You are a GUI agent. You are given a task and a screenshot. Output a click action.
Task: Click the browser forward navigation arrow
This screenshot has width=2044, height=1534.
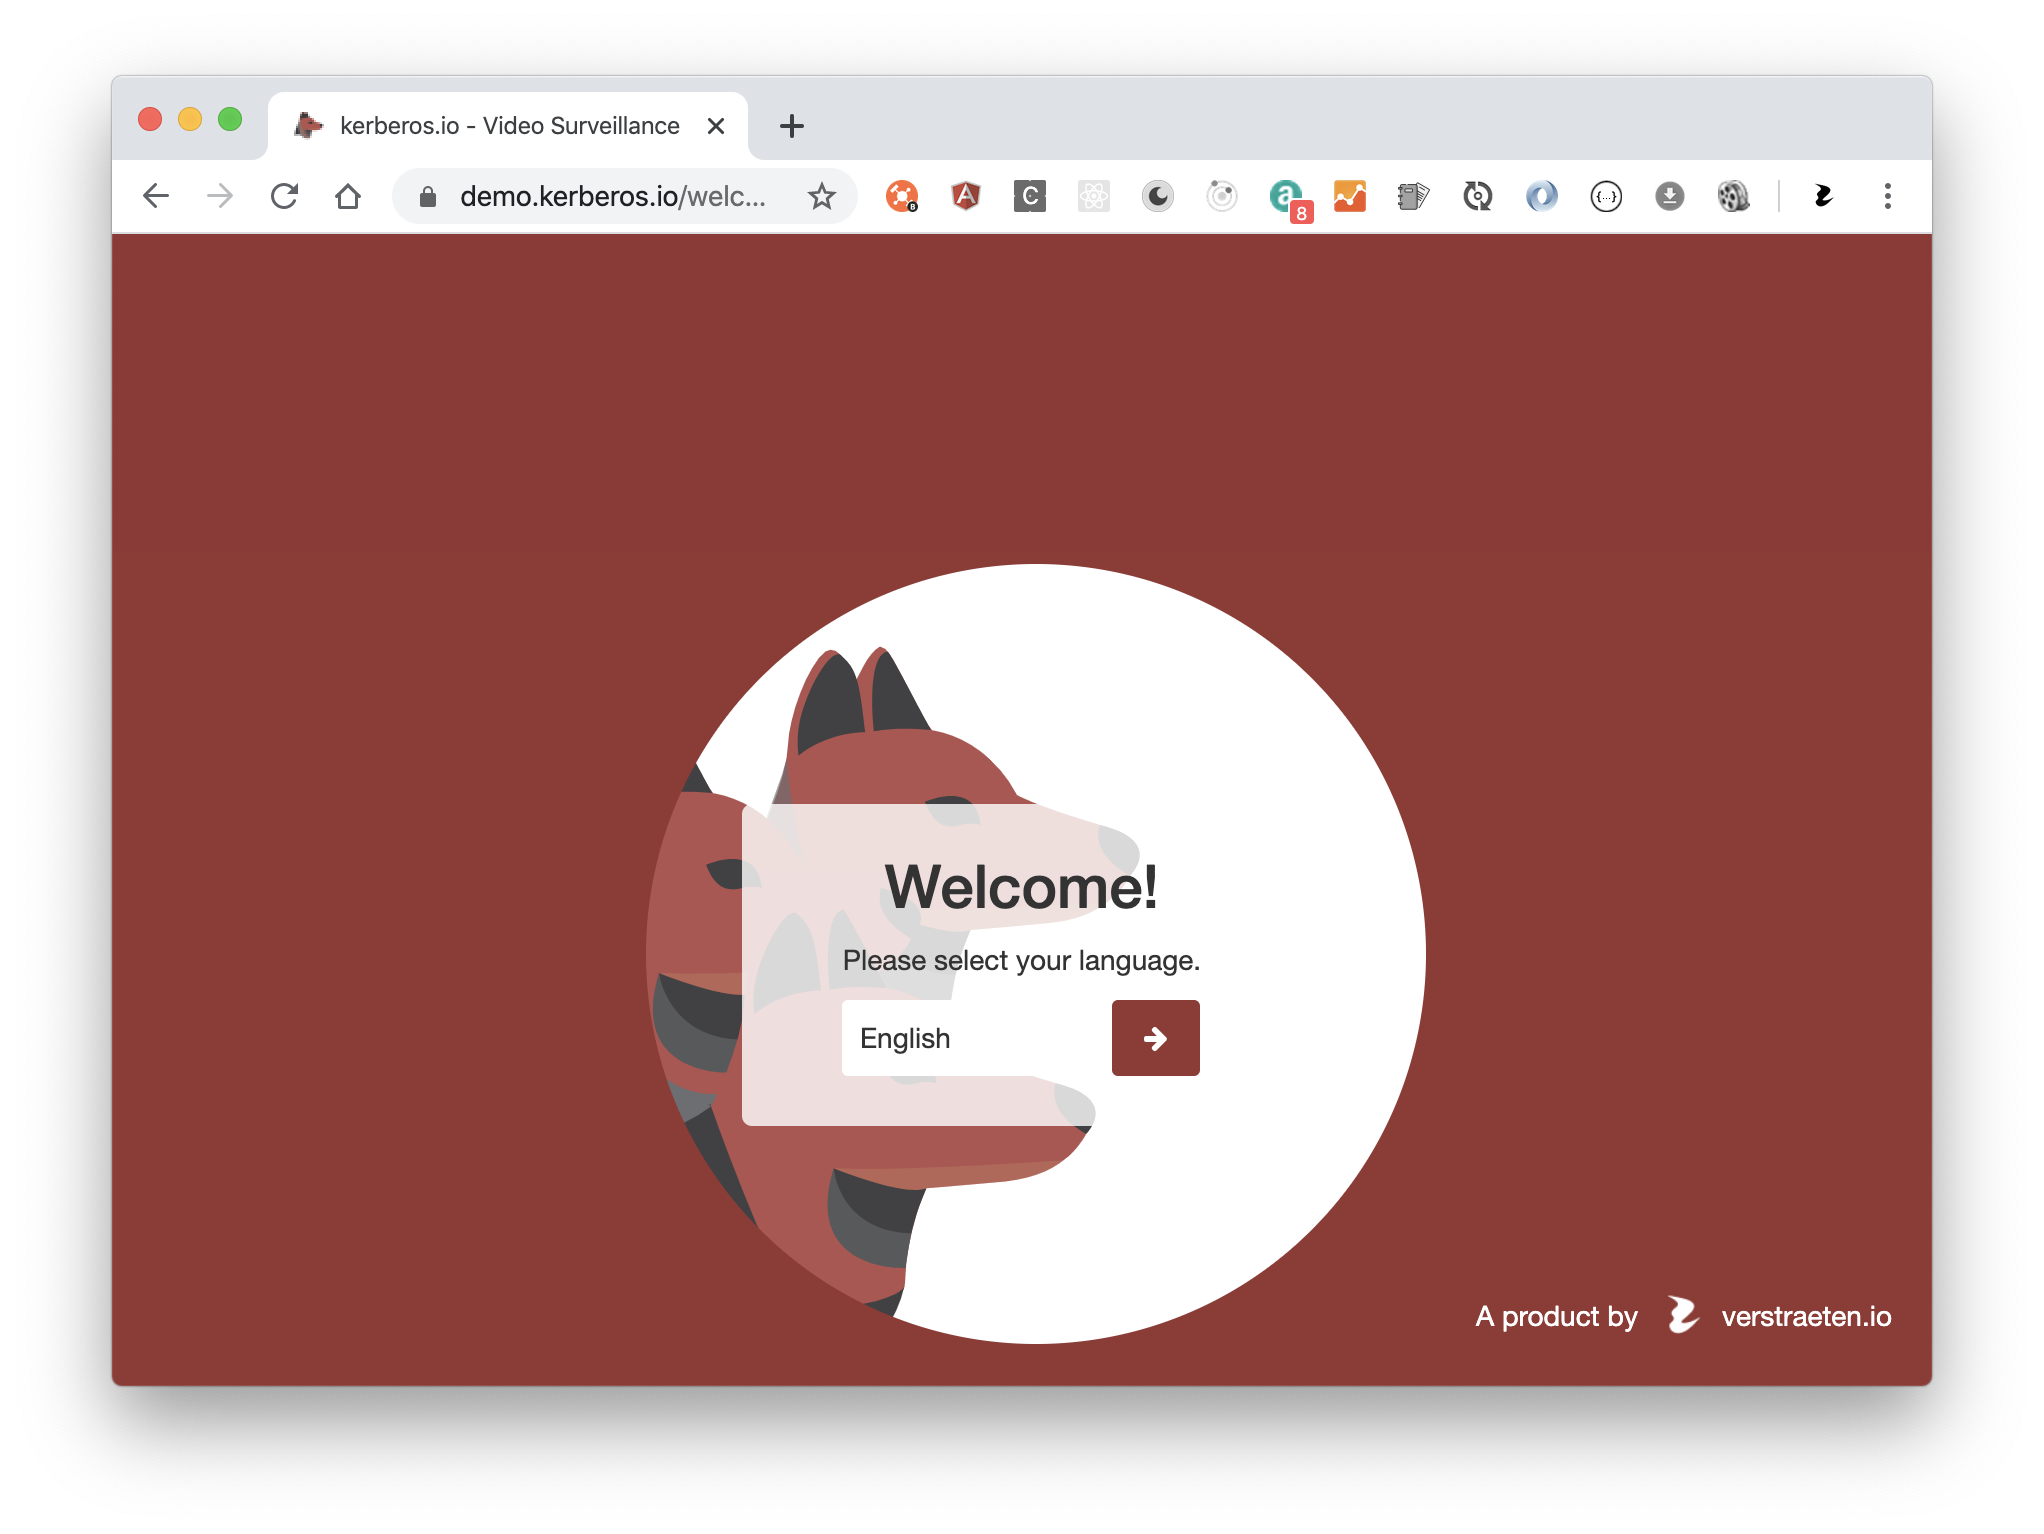click(x=221, y=193)
